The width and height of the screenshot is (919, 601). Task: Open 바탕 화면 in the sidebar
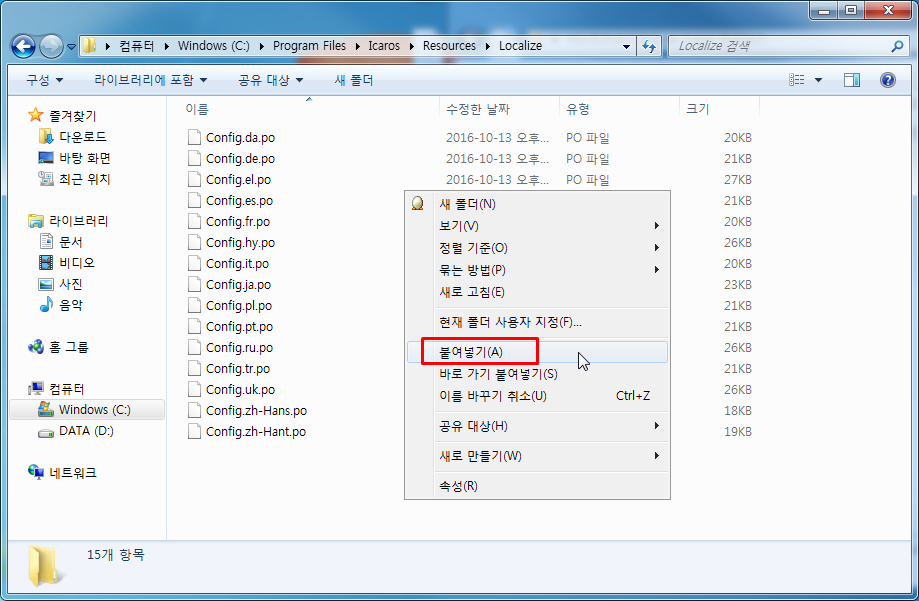click(74, 158)
